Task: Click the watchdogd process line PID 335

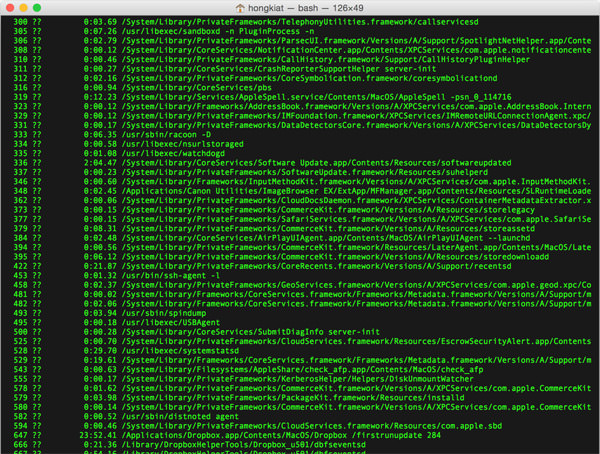Action: (x=119, y=154)
